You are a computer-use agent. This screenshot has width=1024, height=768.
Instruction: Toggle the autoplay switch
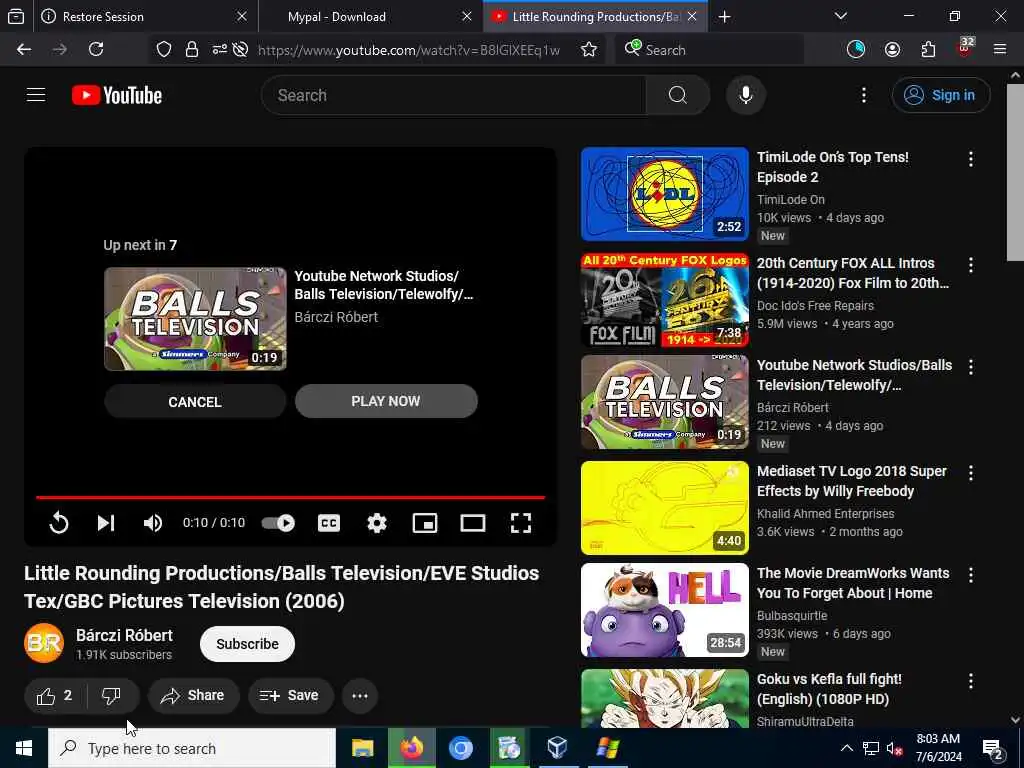pyautogui.click(x=278, y=523)
